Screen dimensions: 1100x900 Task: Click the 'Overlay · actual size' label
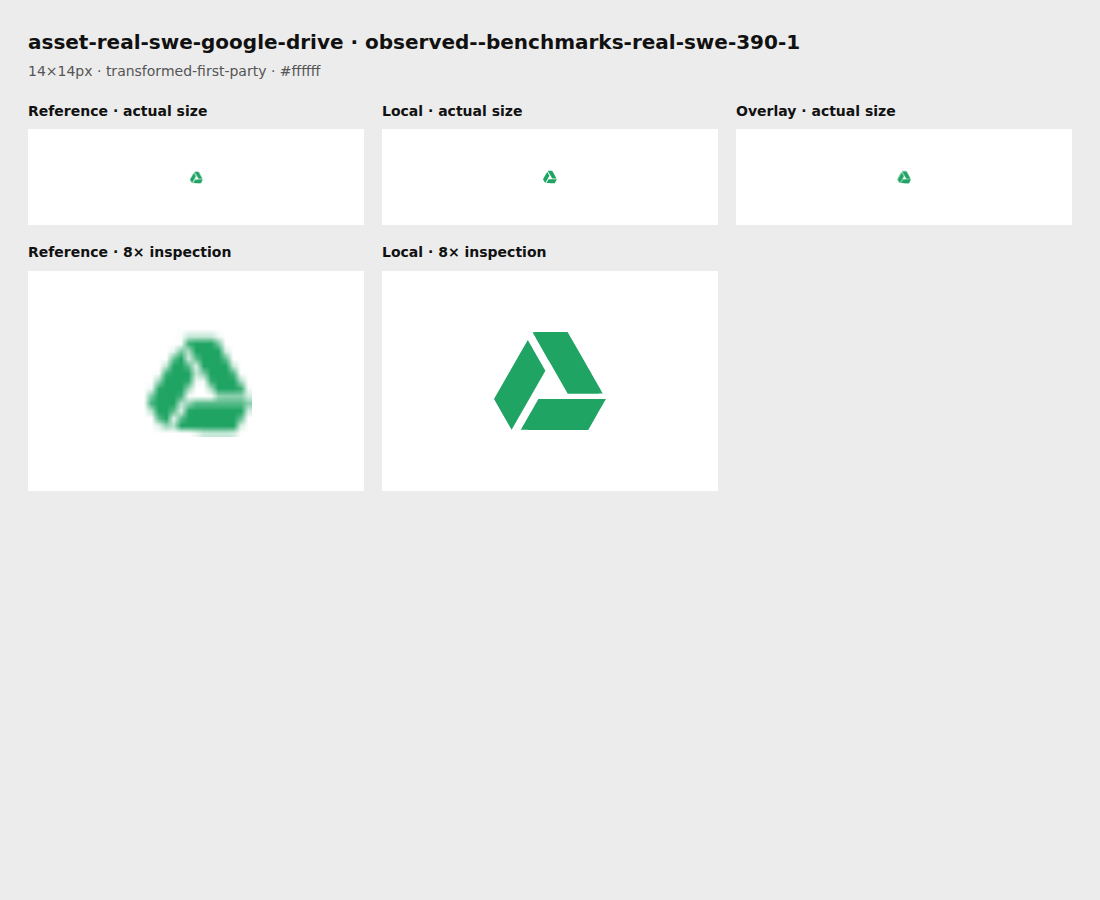tap(815, 111)
